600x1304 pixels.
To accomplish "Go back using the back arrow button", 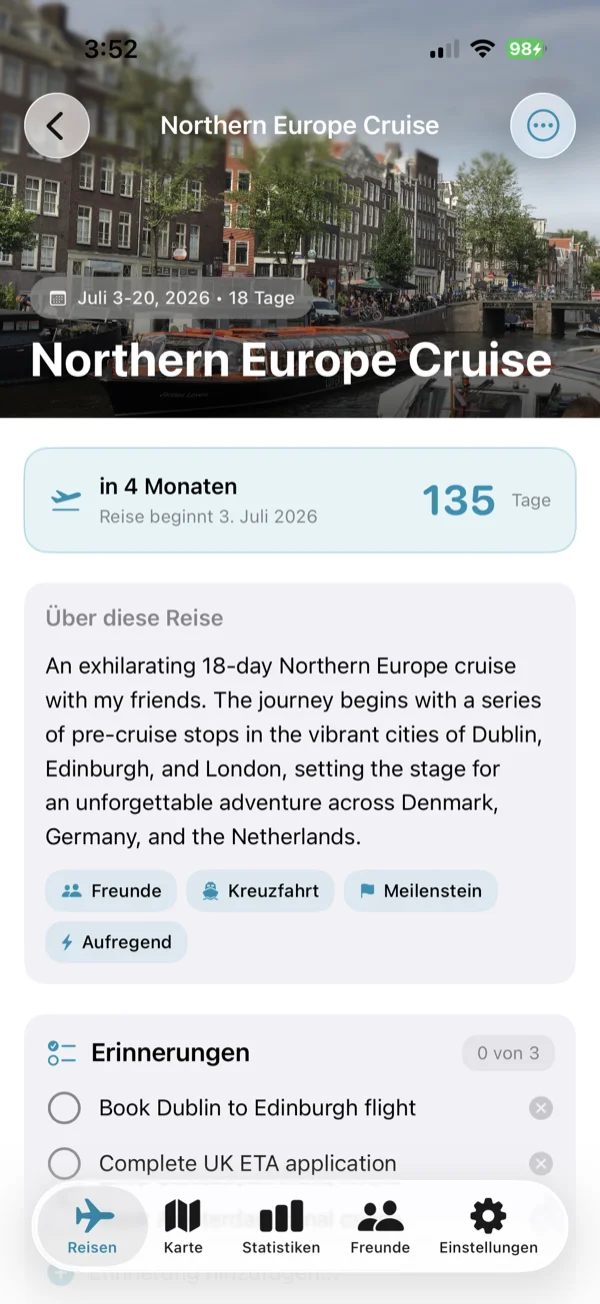I will [x=57, y=125].
